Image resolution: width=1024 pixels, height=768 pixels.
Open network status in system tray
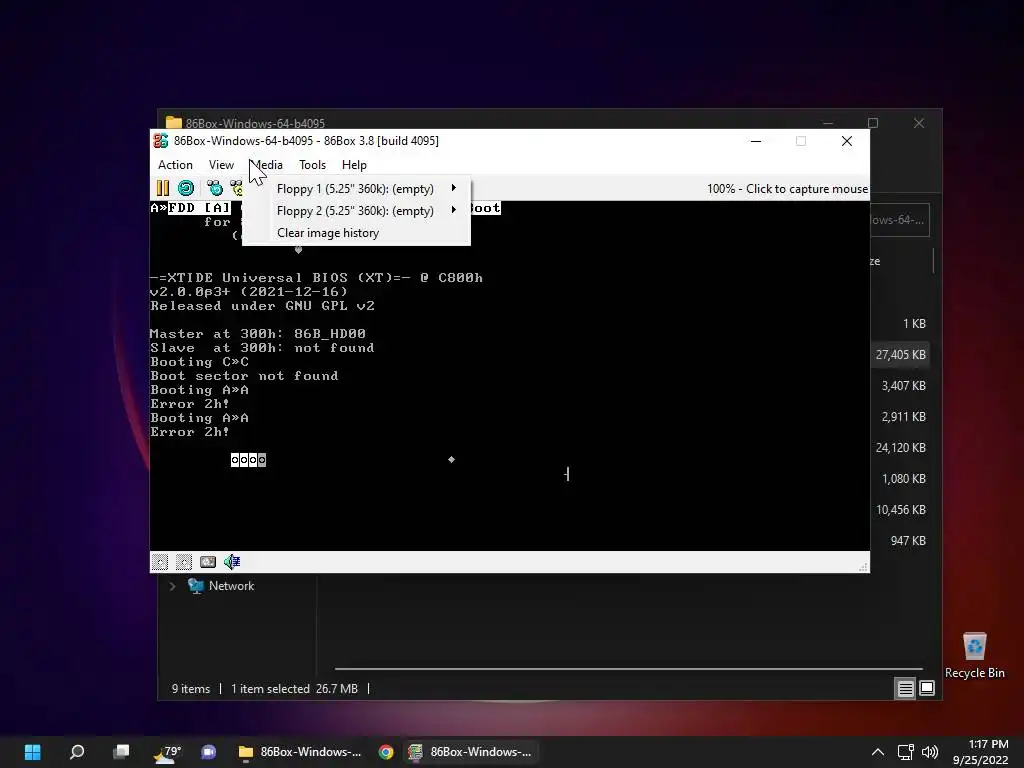point(905,752)
